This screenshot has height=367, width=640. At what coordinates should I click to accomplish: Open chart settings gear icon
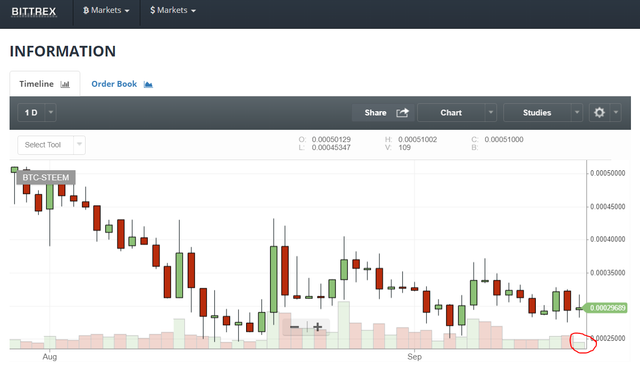[x=599, y=113]
